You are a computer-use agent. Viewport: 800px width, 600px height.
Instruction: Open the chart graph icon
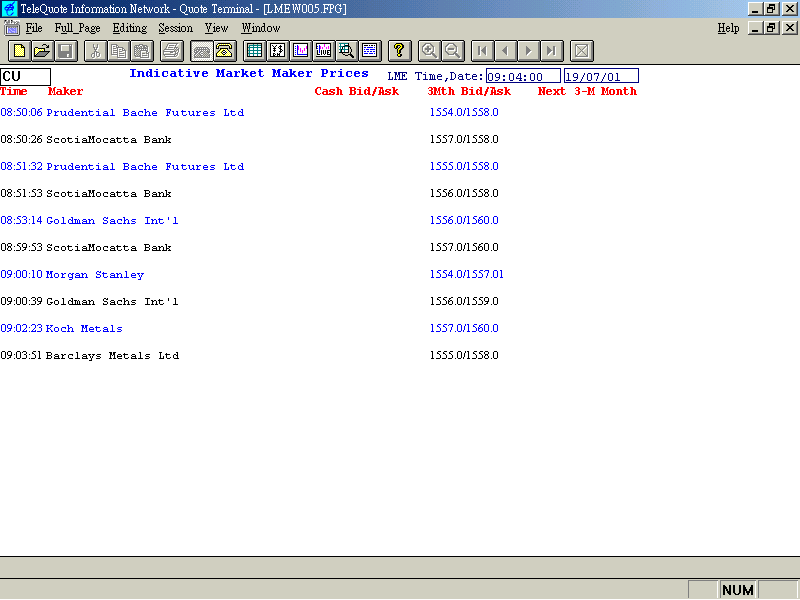click(x=301, y=51)
